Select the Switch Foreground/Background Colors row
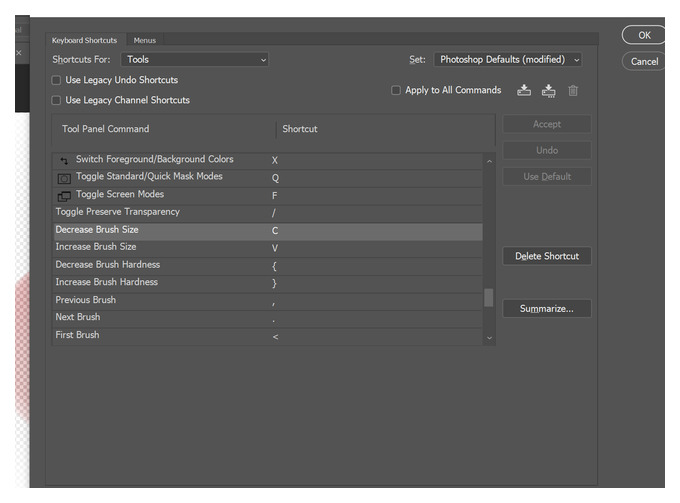 268,160
